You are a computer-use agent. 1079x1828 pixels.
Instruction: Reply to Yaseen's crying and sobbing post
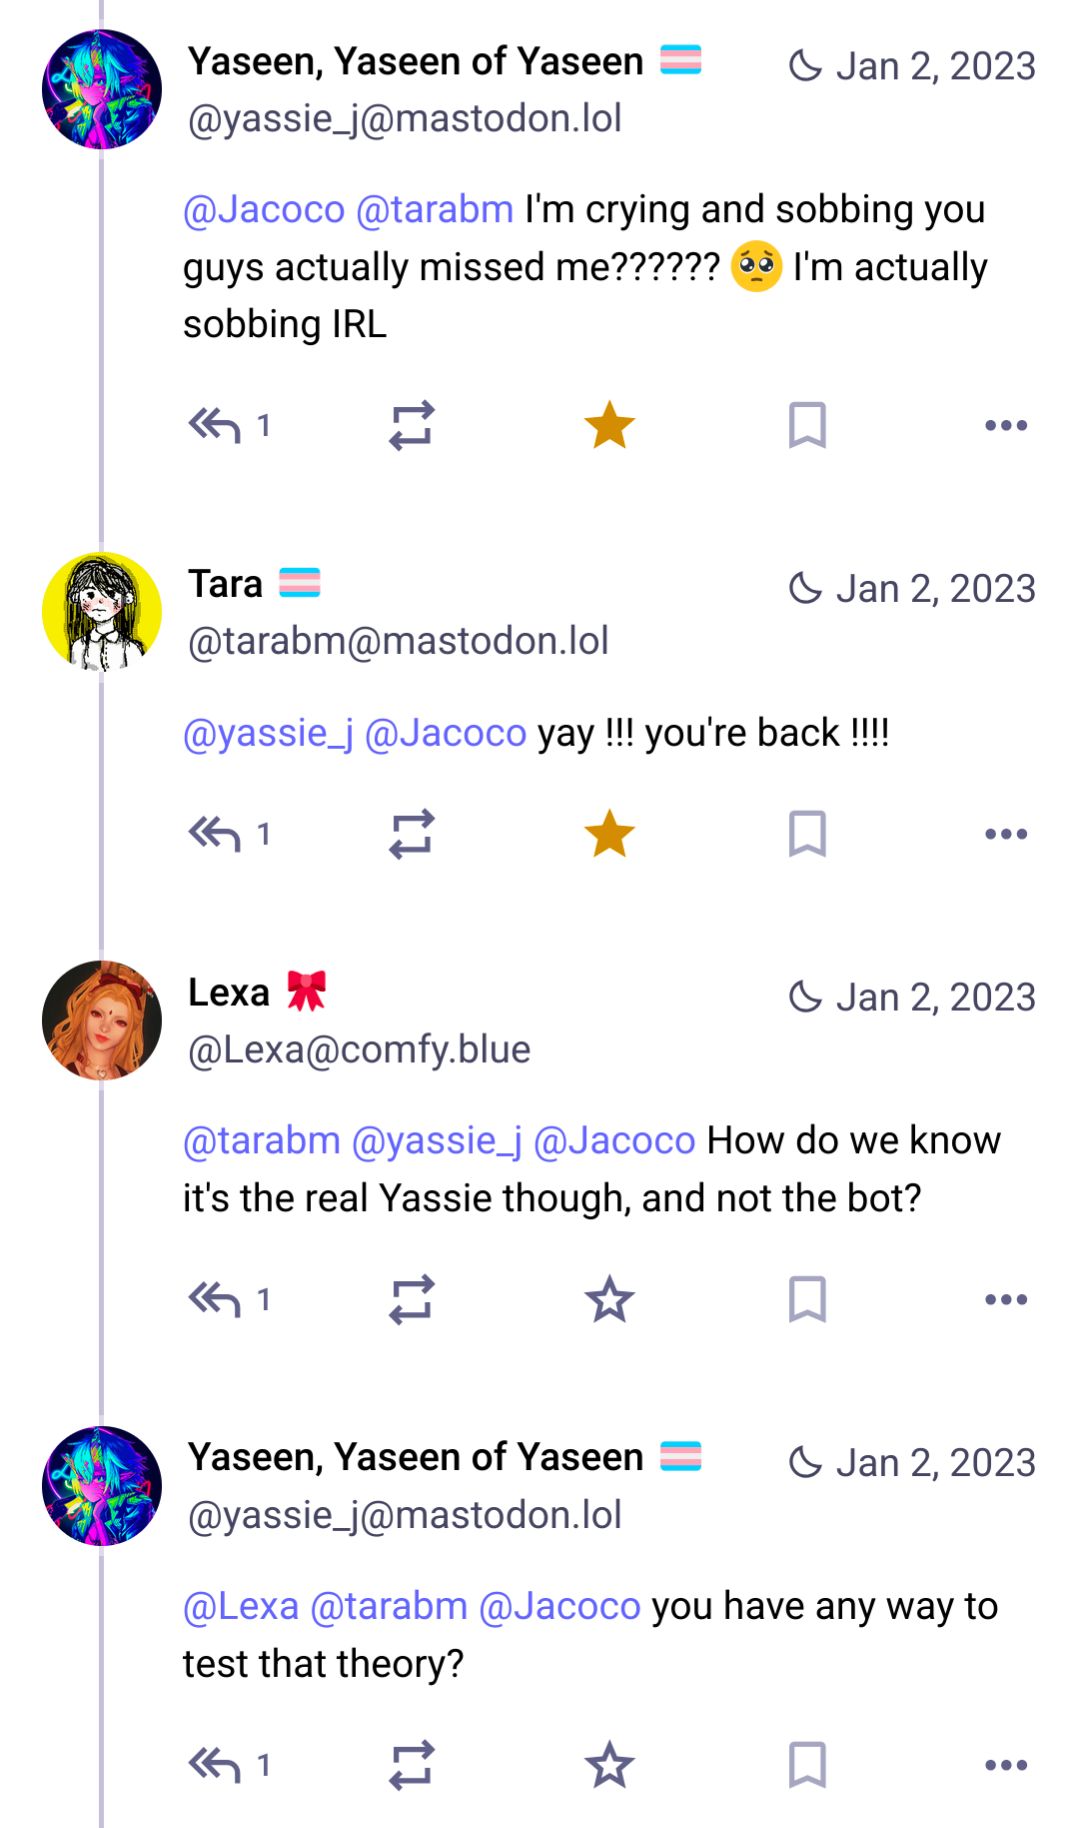(222, 425)
